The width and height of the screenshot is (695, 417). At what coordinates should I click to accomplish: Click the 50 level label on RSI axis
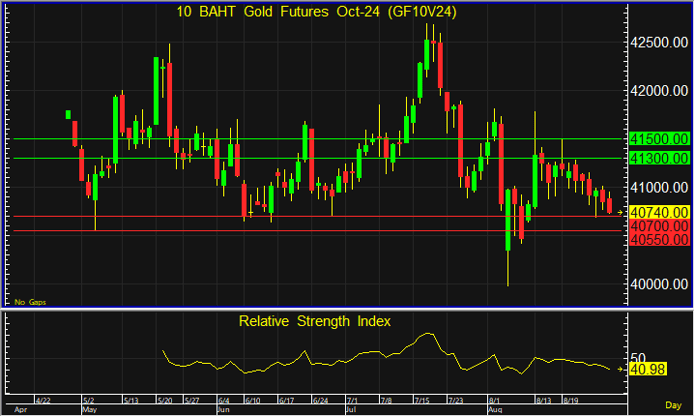click(640, 358)
